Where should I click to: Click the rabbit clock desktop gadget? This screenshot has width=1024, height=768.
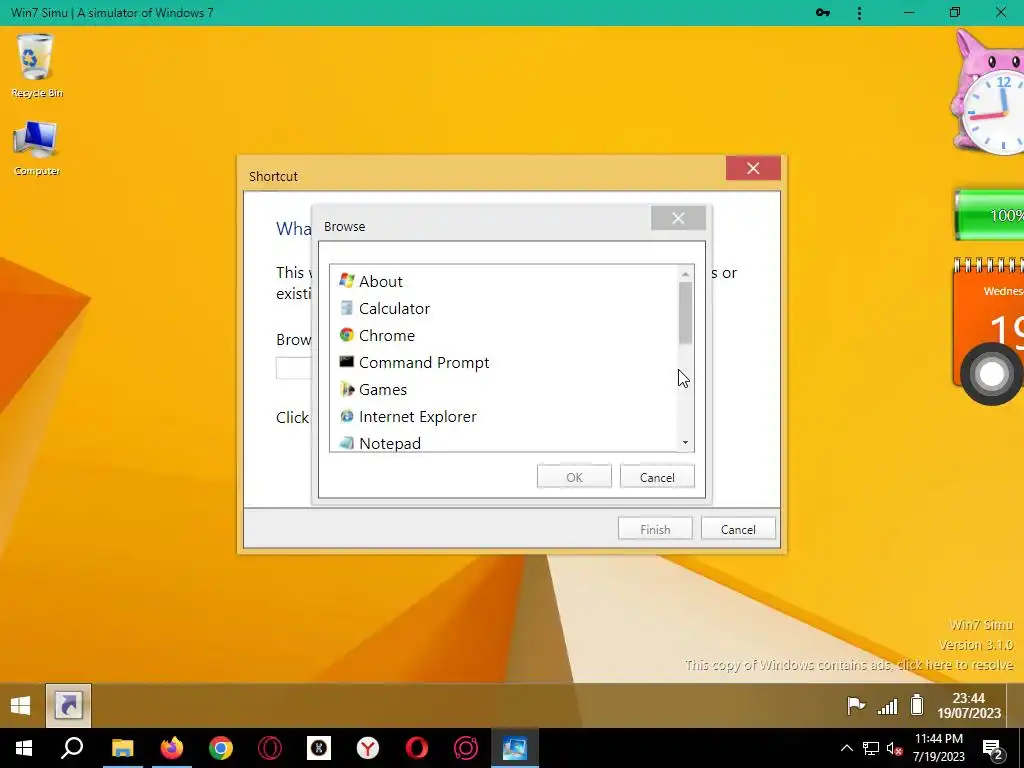(x=987, y=93)
